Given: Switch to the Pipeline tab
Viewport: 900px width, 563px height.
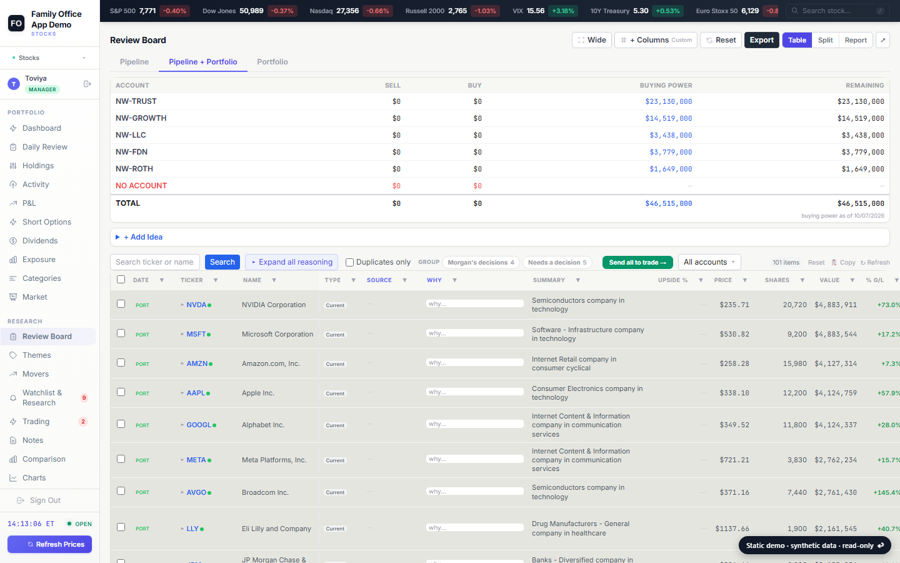Looking at the screenshot, I should pyautogui.click(x=134, y=62).
